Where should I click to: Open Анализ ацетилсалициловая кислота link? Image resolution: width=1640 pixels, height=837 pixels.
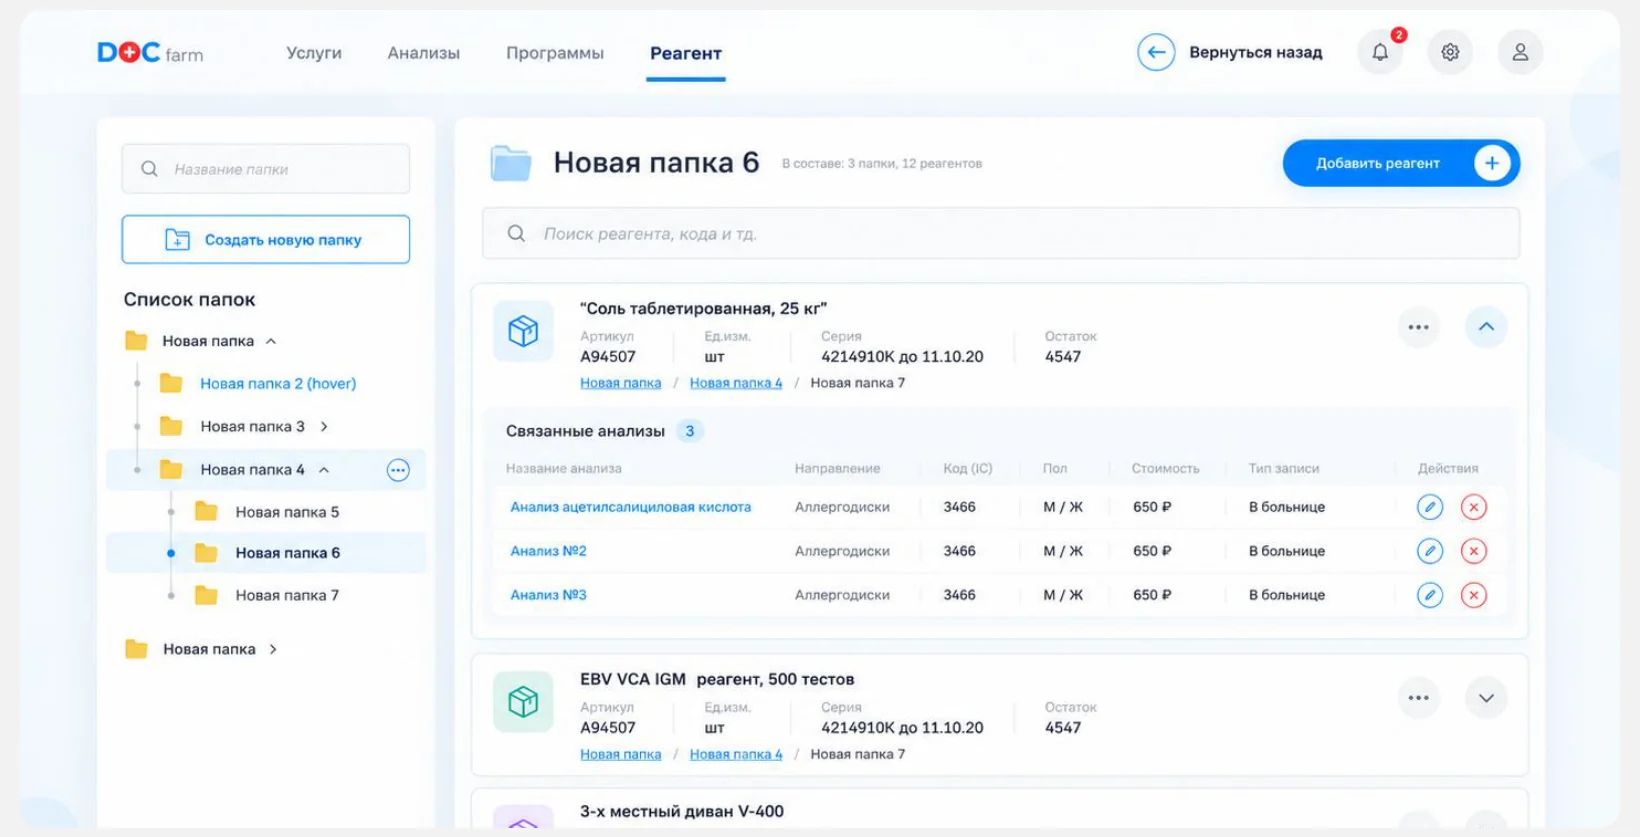click(631, 507)
